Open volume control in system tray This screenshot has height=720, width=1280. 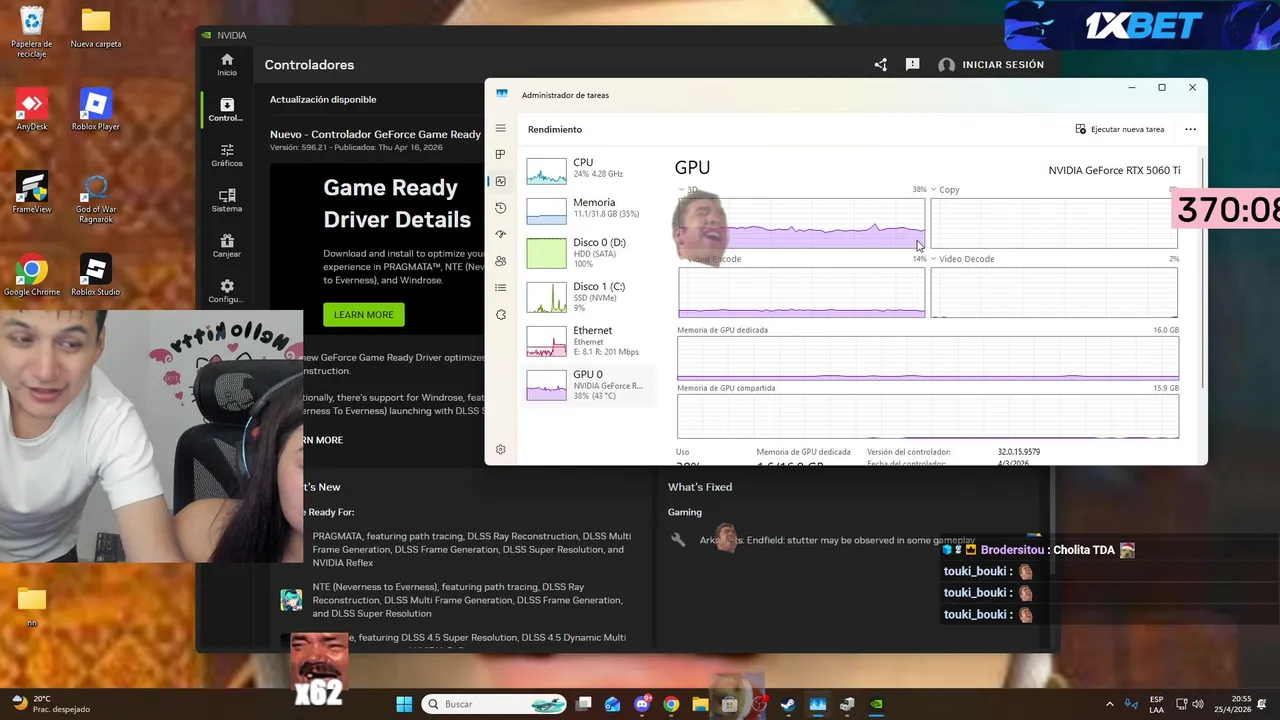tap(1198, 704)
